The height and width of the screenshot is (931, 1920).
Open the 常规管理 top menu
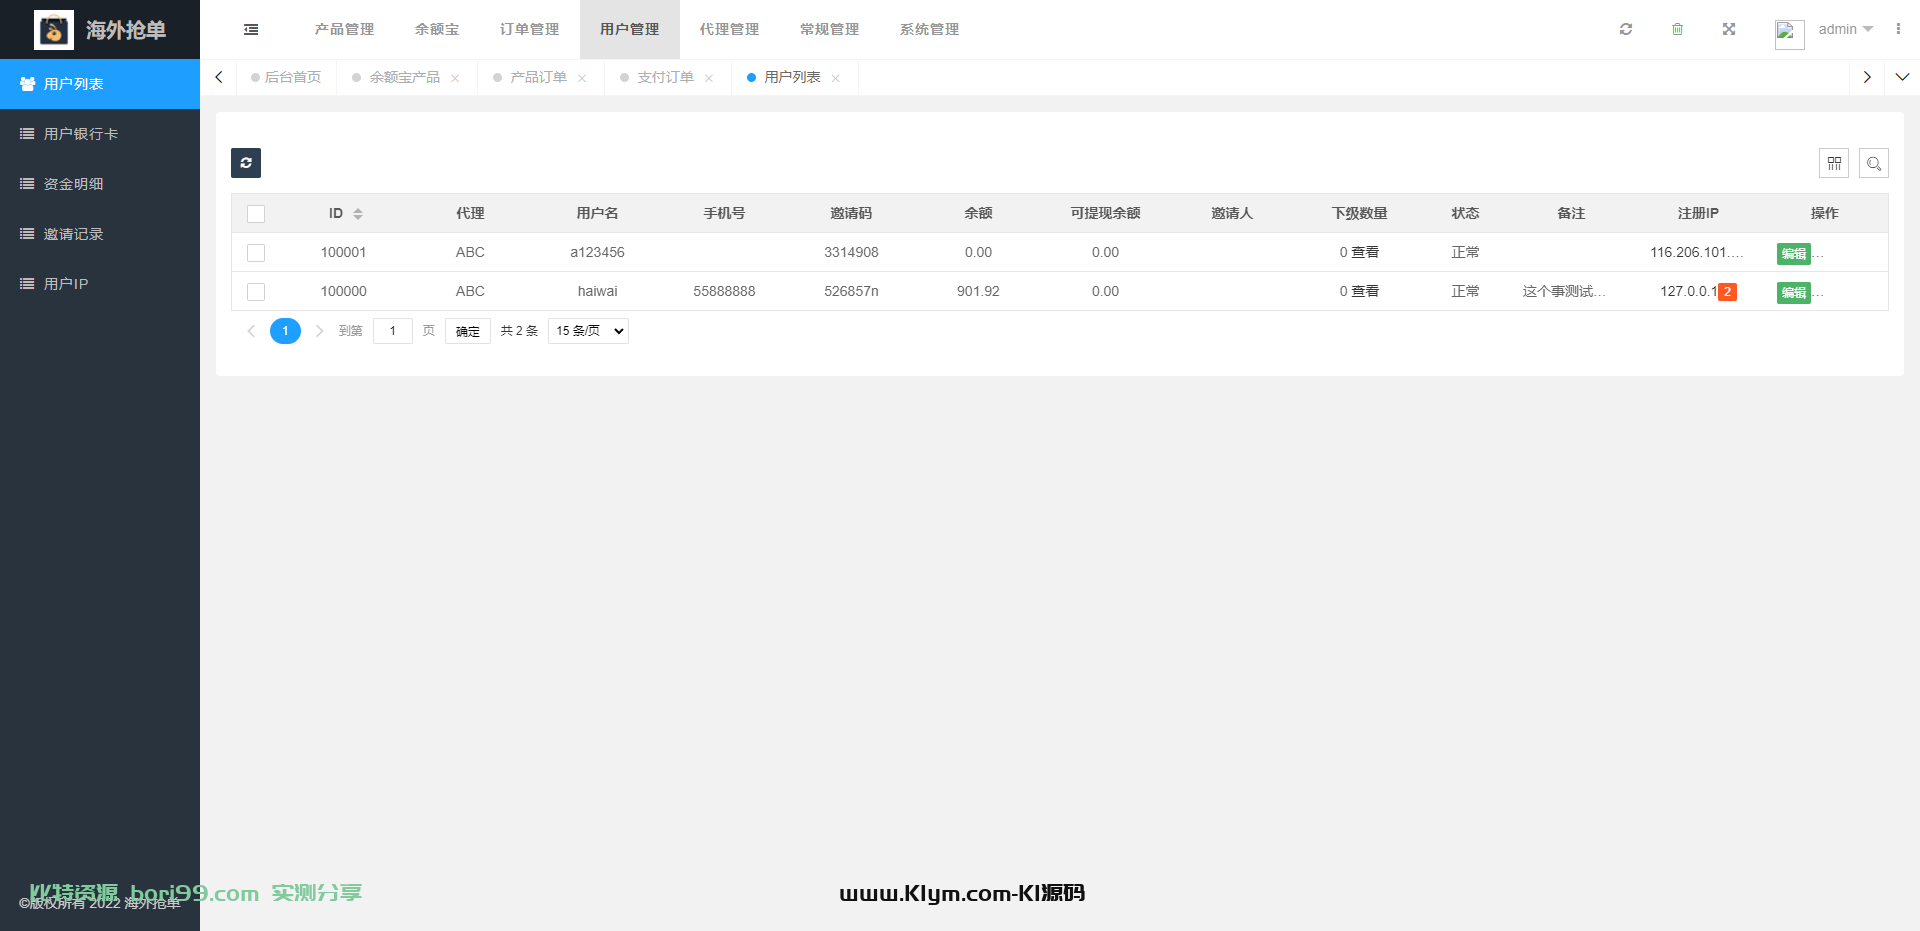829,29
